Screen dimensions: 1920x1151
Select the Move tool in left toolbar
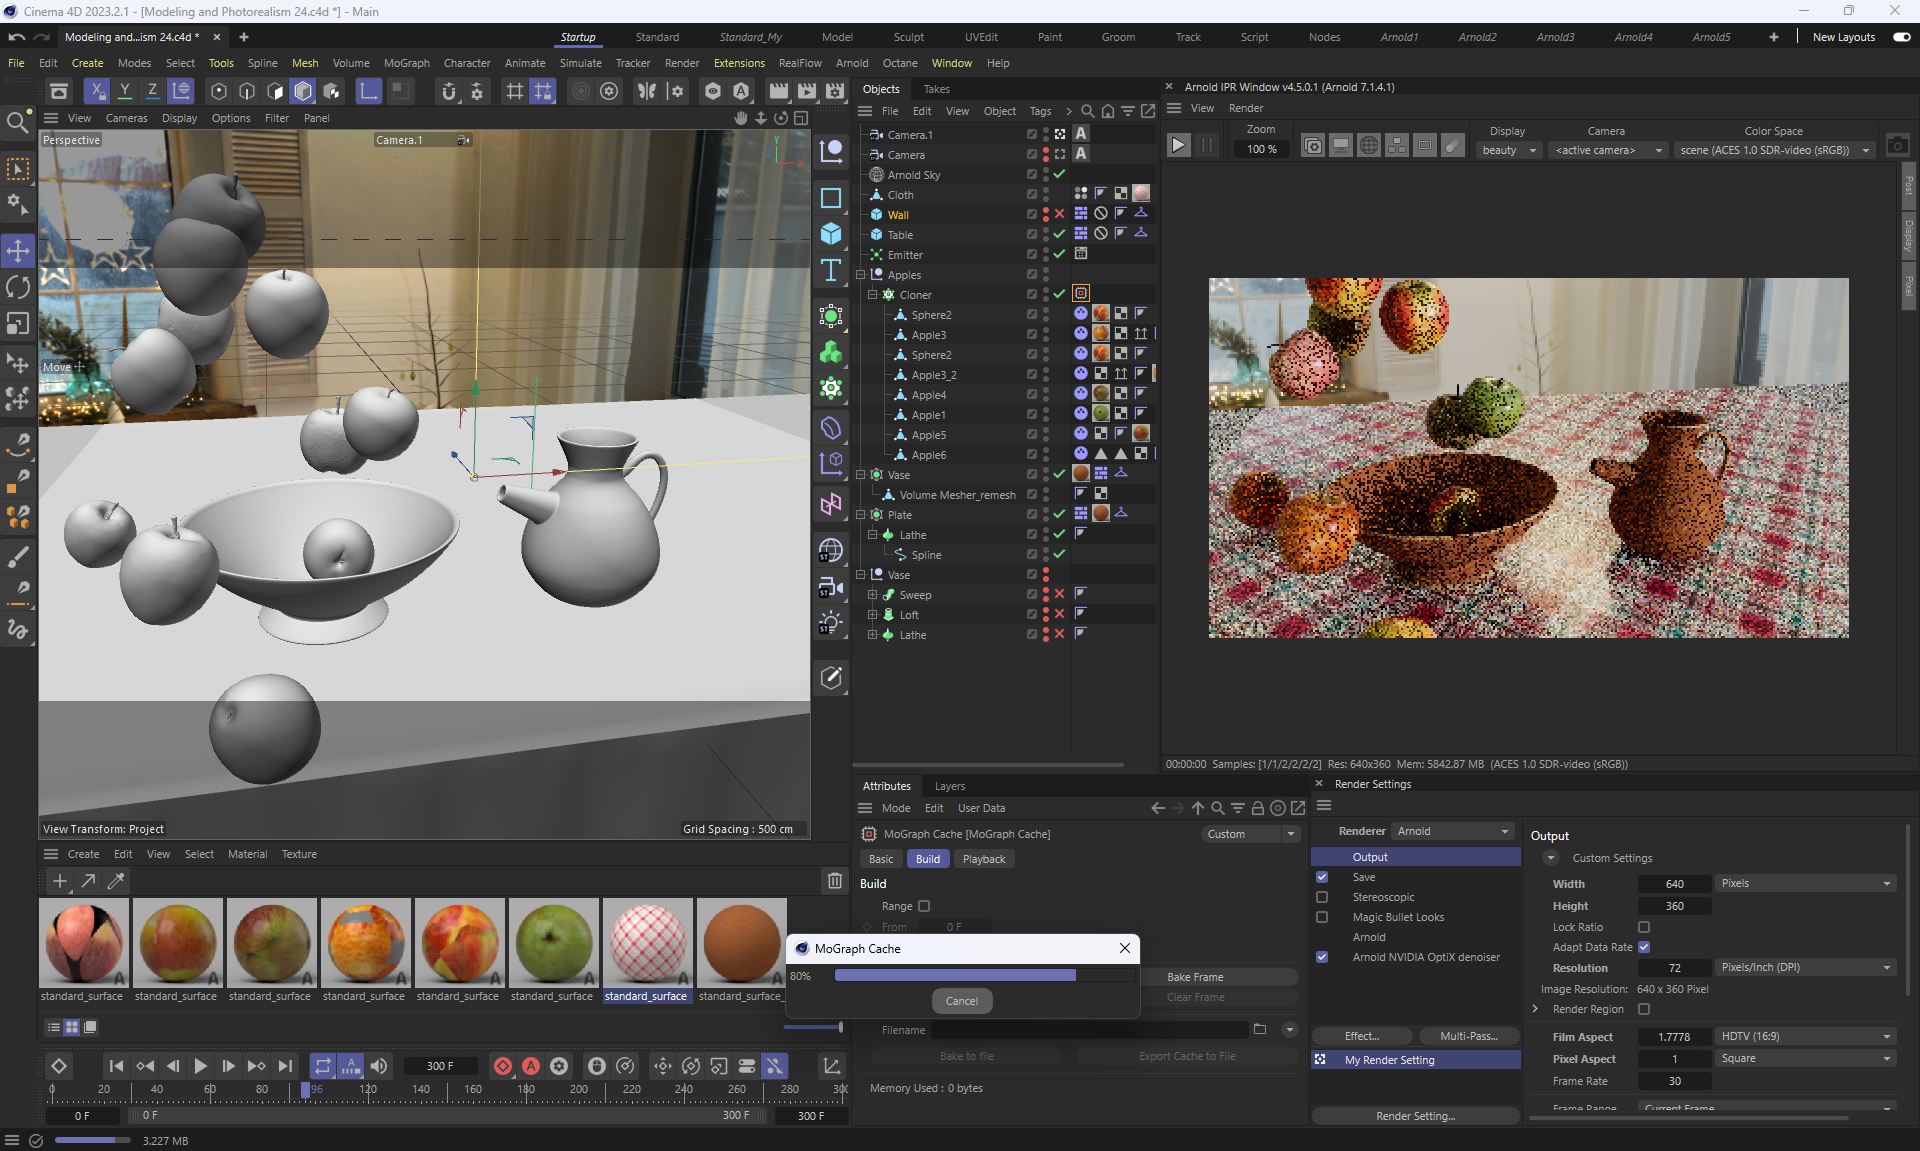tap(18, 250)
